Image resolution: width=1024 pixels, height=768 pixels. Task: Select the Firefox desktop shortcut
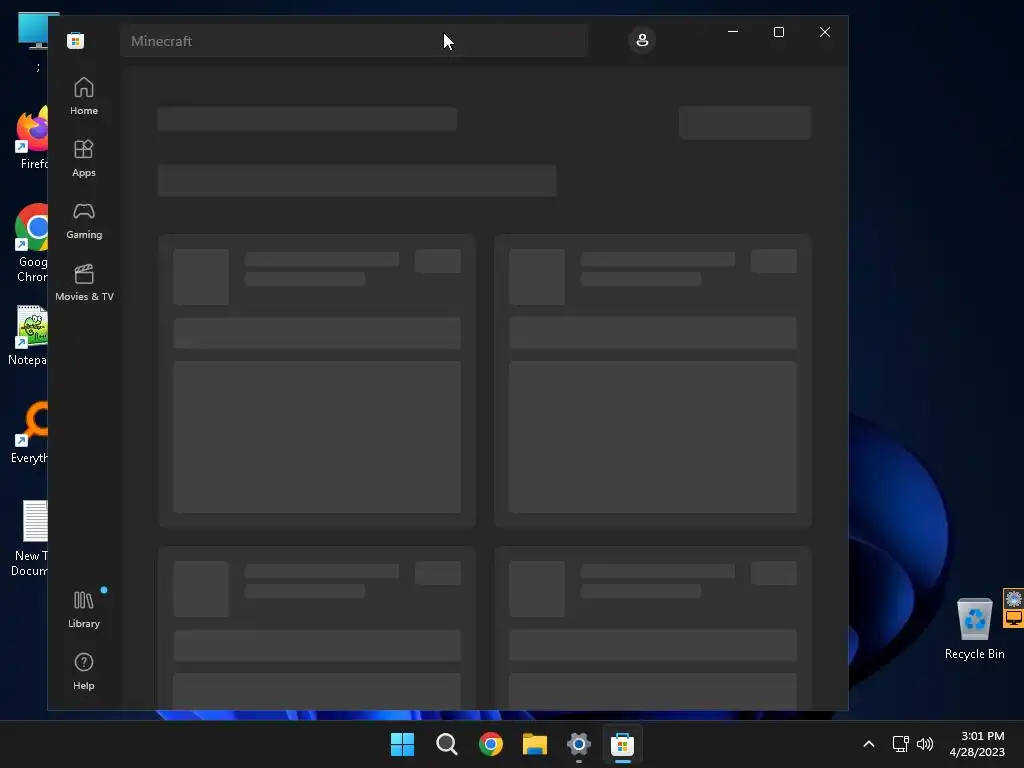coord(31,138)
